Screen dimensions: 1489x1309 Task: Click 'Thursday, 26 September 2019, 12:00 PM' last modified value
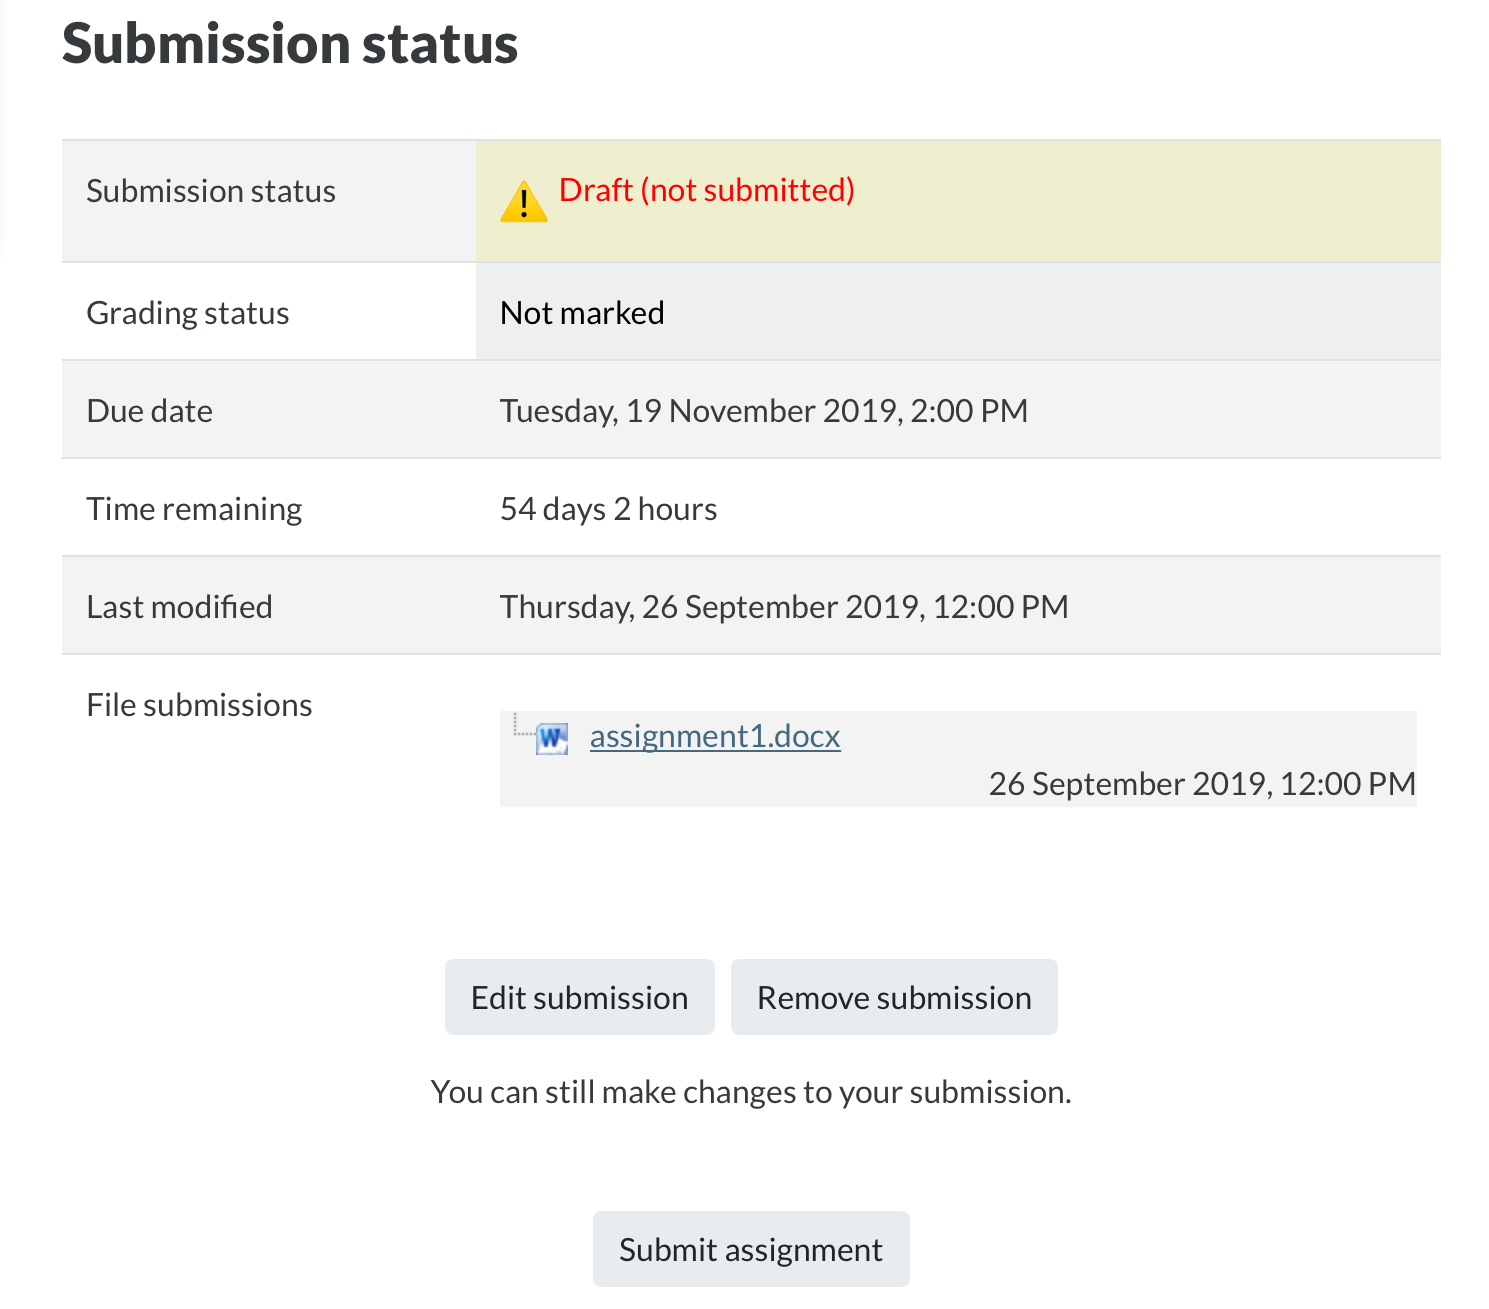784,607
